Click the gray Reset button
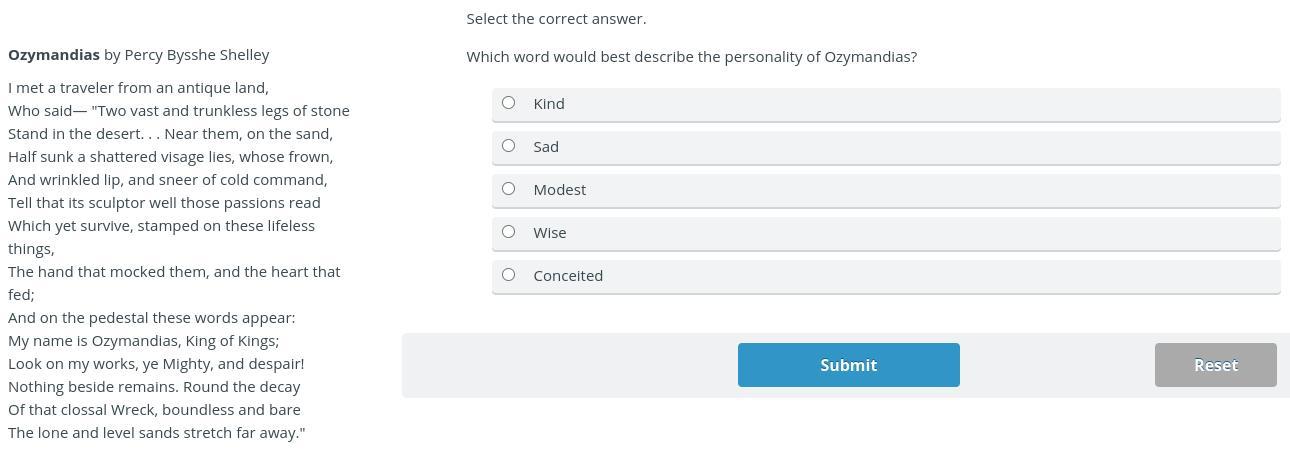Image resolution: width=1290 pixels, height=456 pixels. tap(1215, 365)
